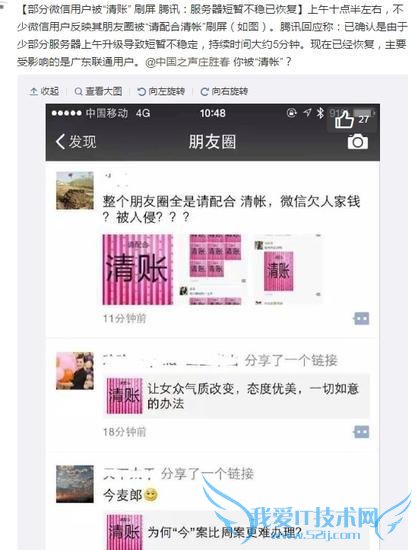
Task: Open comment icon on the 11分钟前 post
Action: click(361, 319)
